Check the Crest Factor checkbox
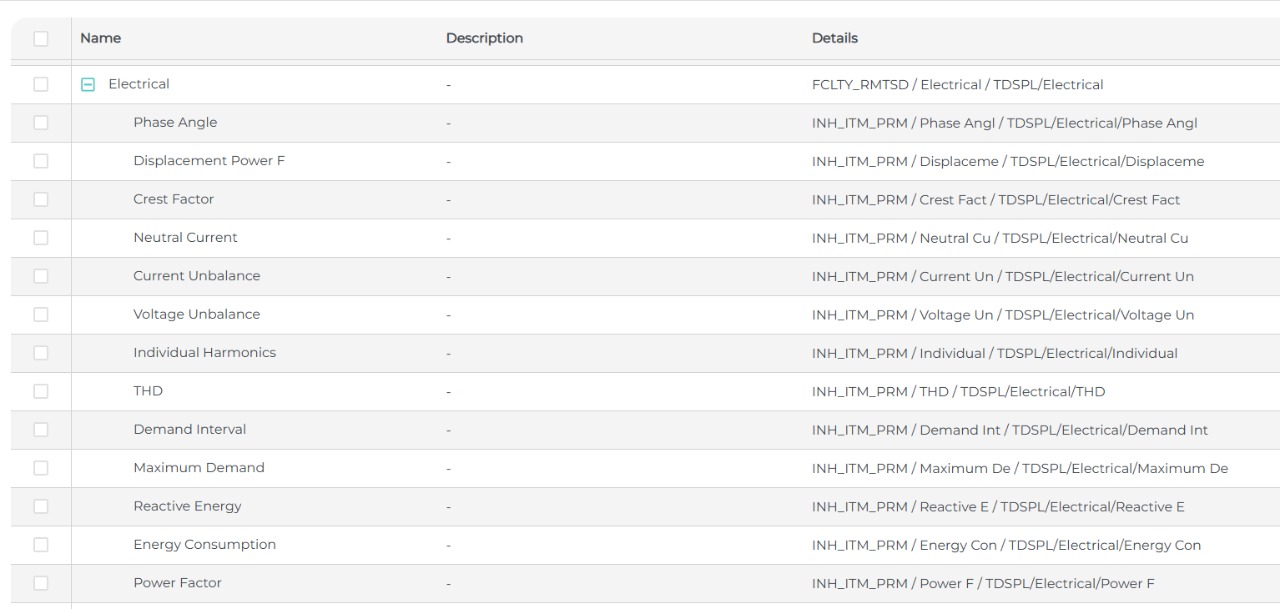 tap(40, 199)
